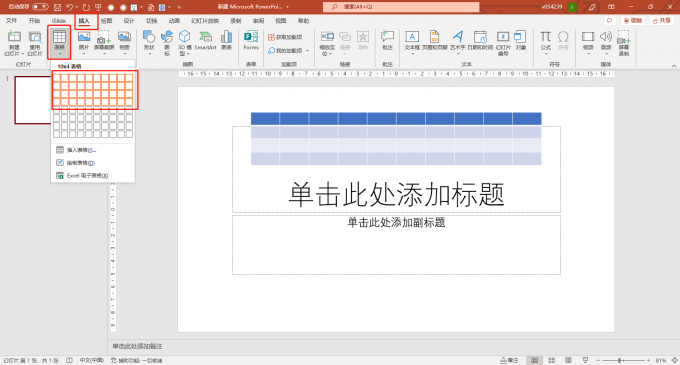Open the 文件 (File) tab
680x365 pixels.
(x=11, y=21)
